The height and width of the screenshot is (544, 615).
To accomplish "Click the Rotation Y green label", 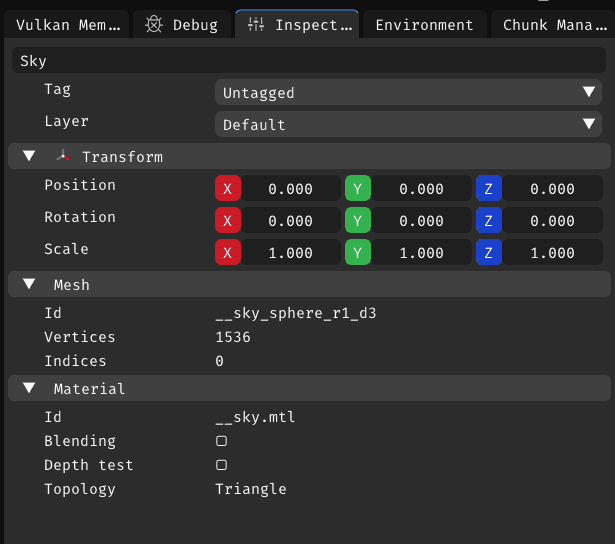I will (x=358, y=220).
